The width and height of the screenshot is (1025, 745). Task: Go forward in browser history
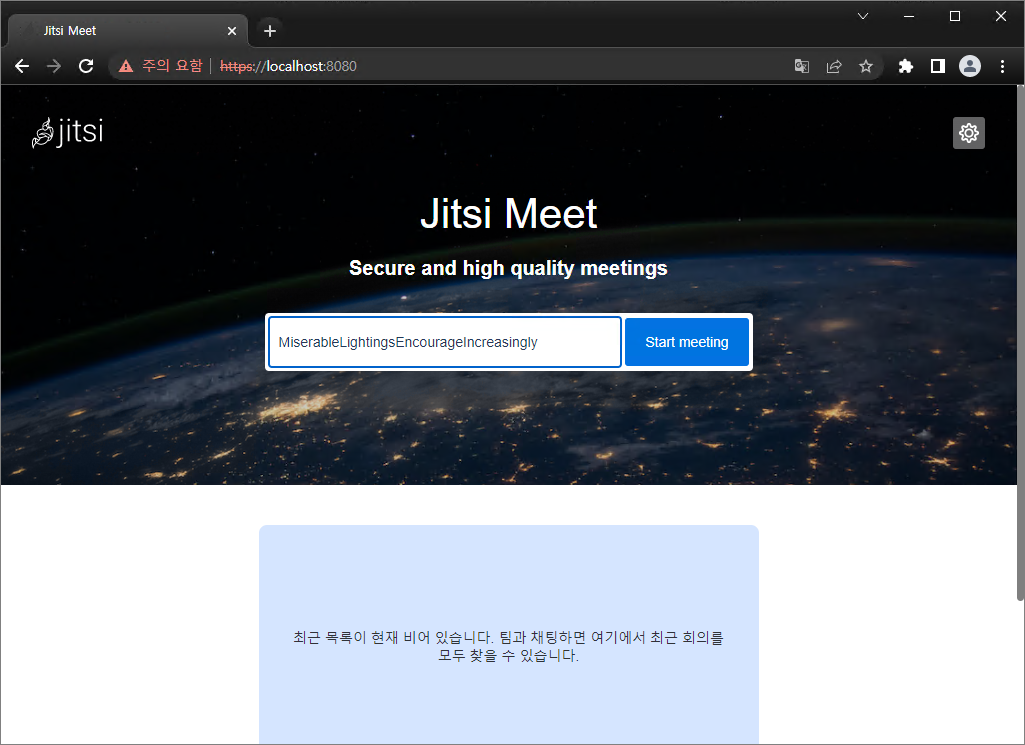point(54,66)
